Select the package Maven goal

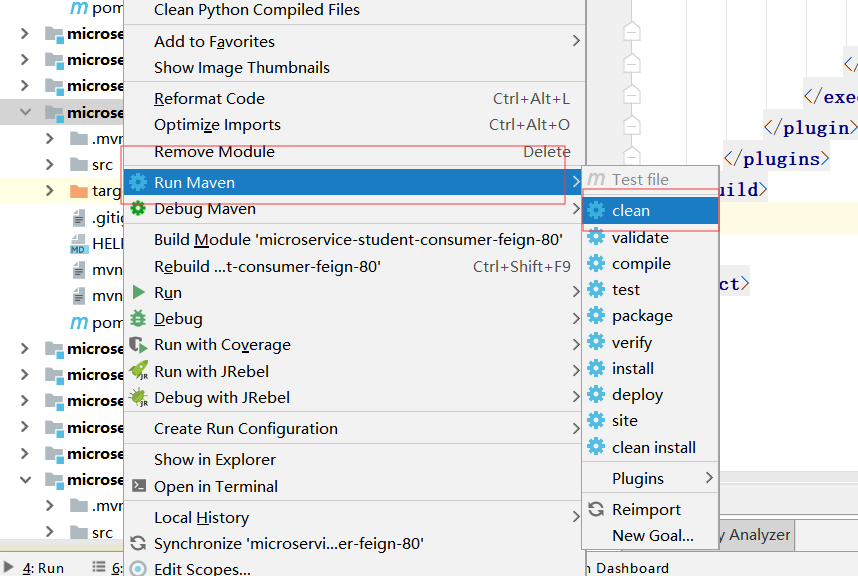(x=650, y=316)
